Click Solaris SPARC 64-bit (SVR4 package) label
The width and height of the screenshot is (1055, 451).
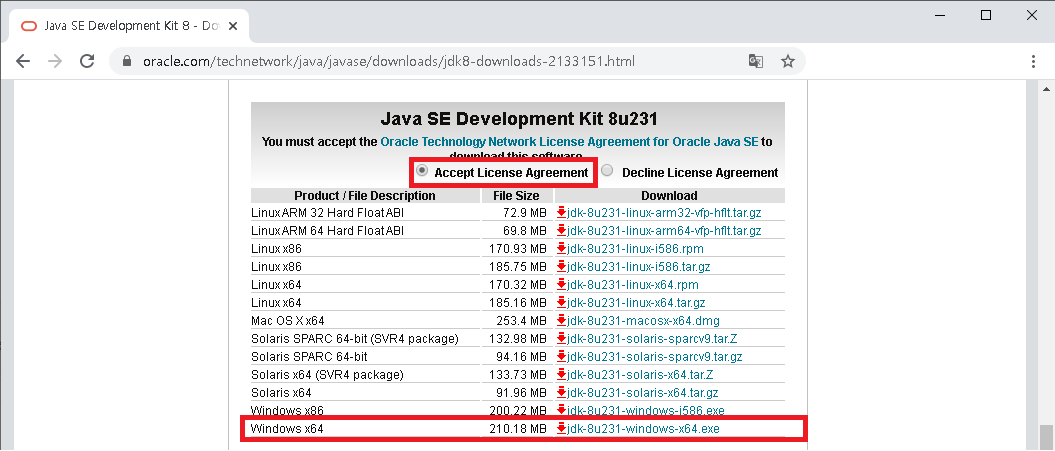(x=355, y=339)
